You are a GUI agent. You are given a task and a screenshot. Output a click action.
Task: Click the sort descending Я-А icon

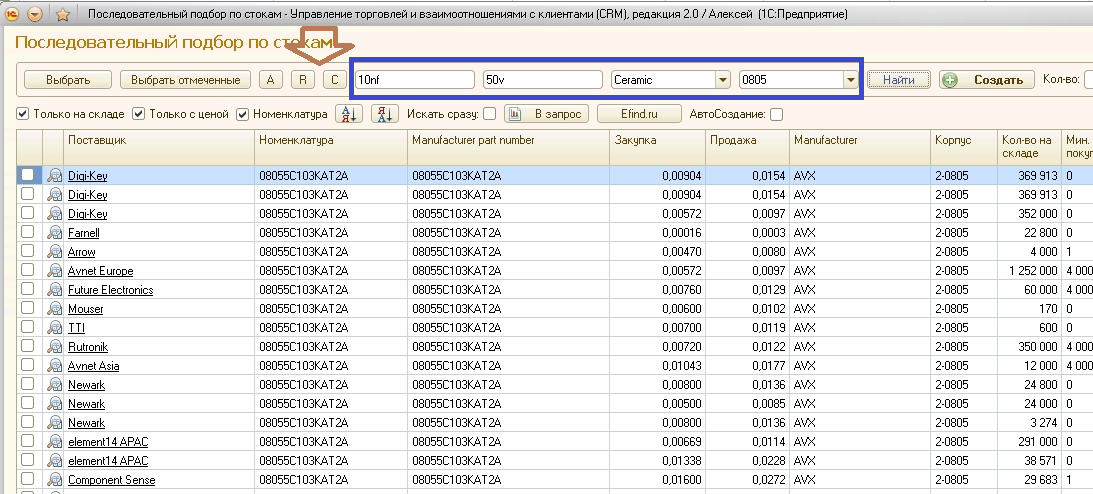[x=385, y=114]
